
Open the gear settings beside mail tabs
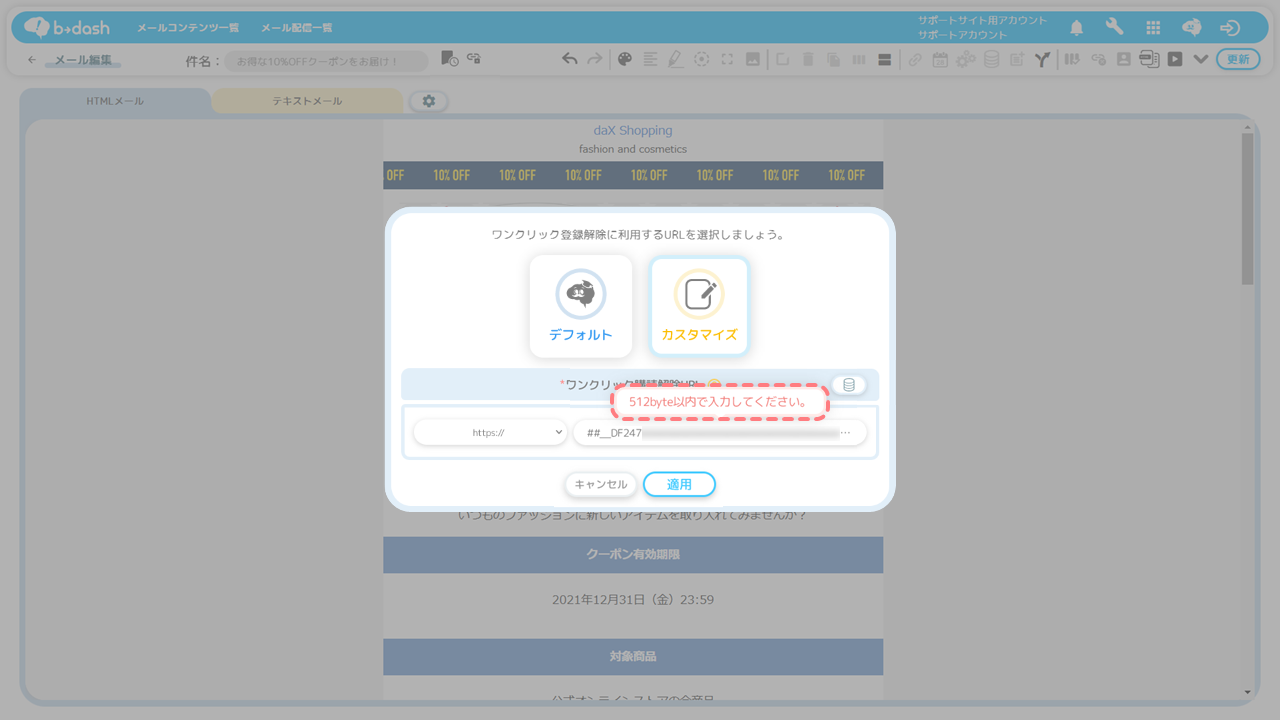pyautogui.click(x=429, y=101)
